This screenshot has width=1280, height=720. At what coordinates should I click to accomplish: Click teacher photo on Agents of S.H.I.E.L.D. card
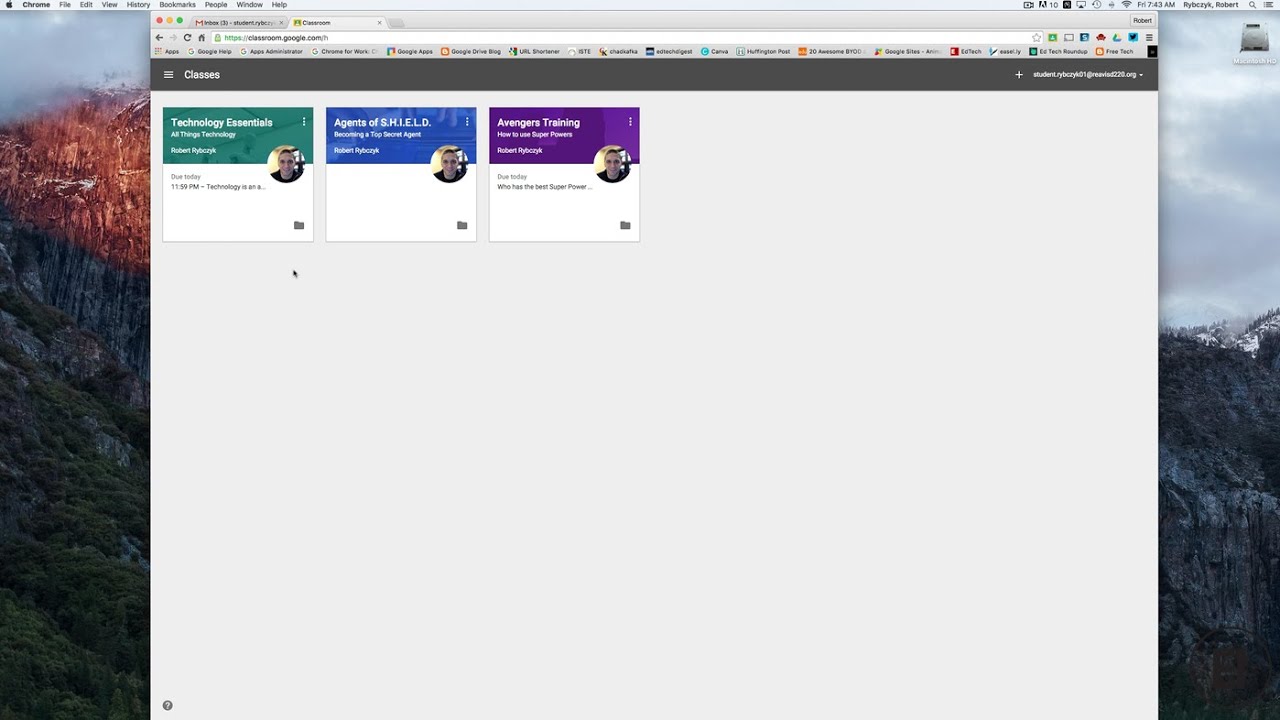tap(449, 164)
